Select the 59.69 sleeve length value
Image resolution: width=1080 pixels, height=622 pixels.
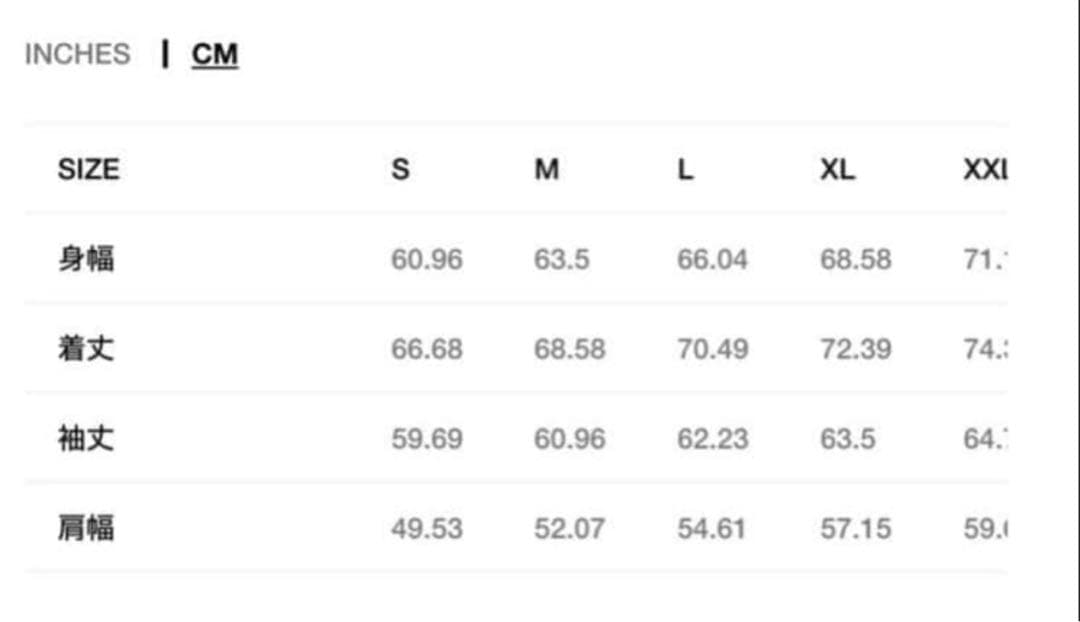[427, 439]
